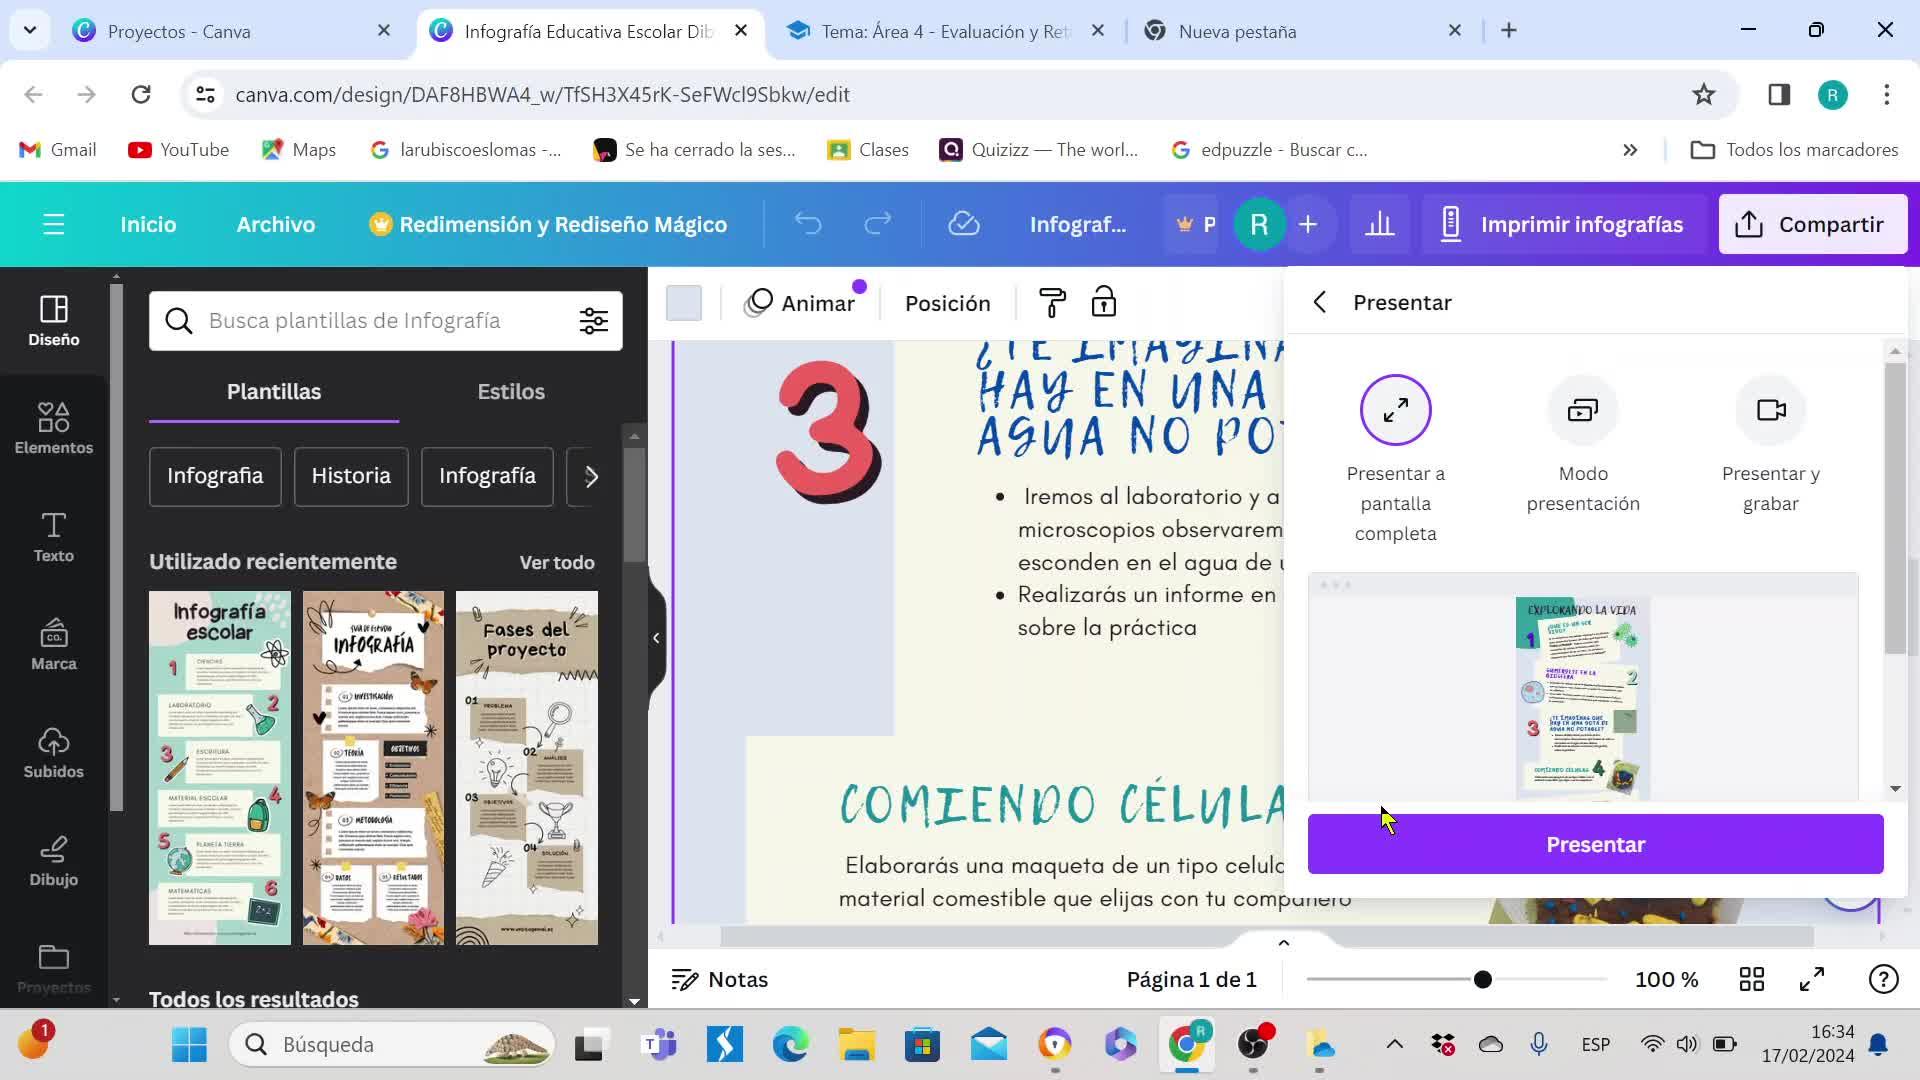Screen dimensions: 1920x1080
Task: Open the Archivo menu
Action: 275,224
